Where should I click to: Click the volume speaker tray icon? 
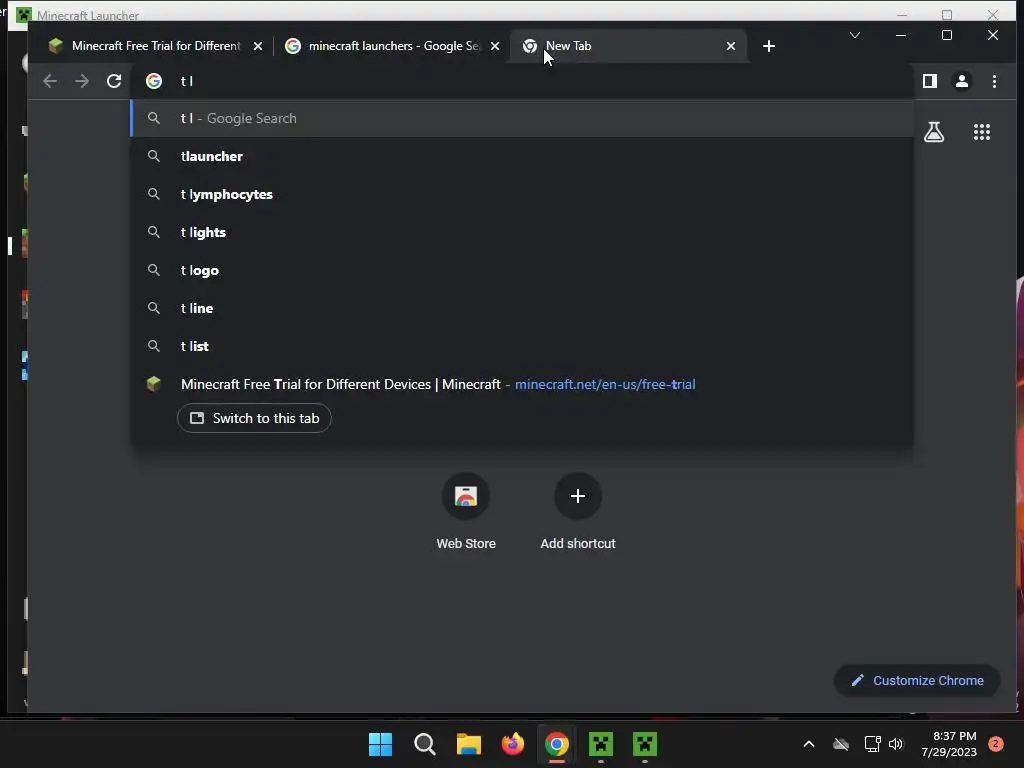[x=896, y=744]
